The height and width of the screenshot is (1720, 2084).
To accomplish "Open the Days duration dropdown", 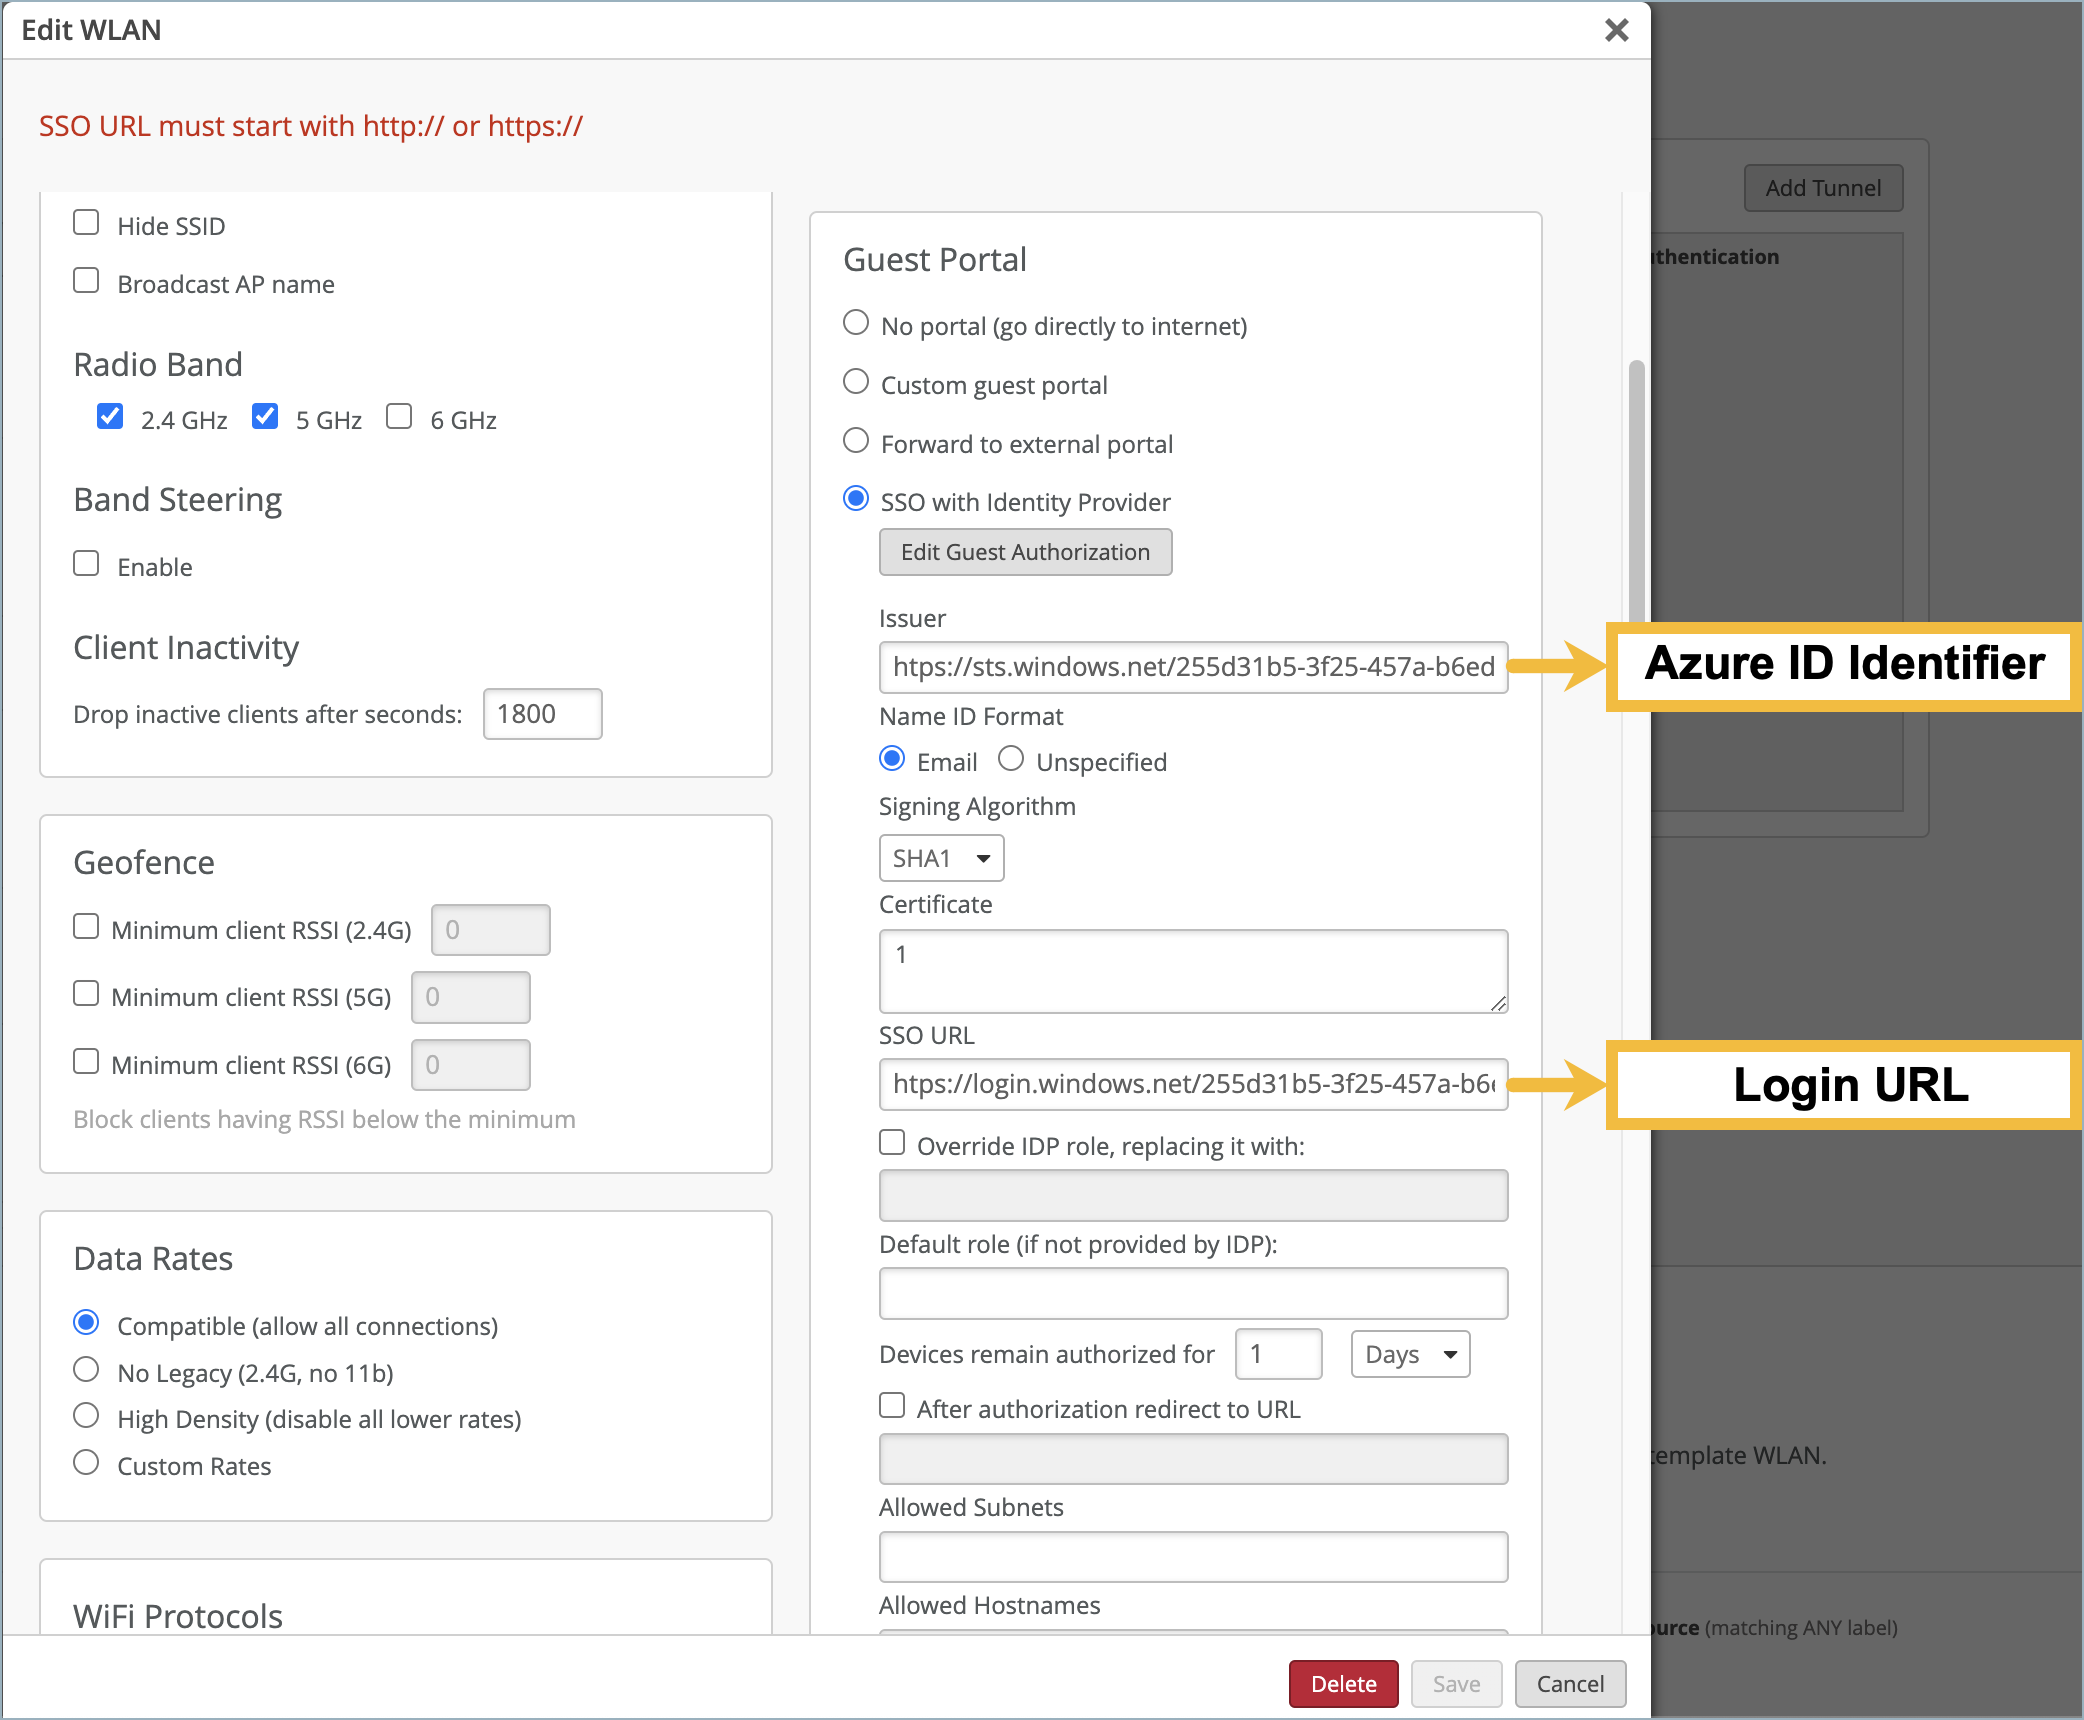I will (1410, 1354).
